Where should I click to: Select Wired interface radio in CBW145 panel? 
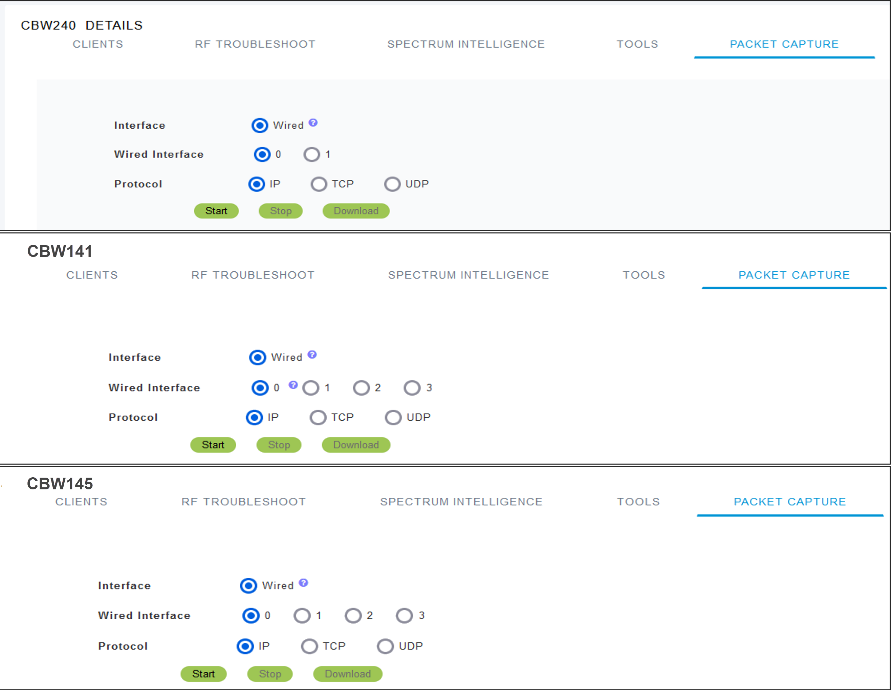pos(248,586)
